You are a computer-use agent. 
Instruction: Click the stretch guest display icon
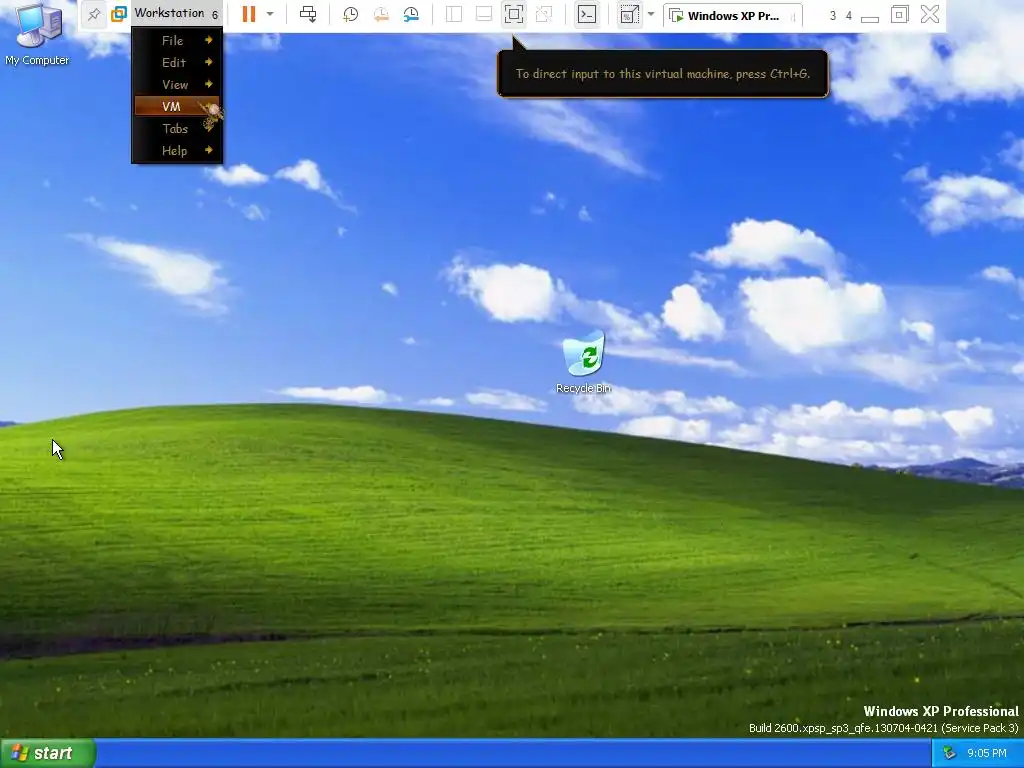[630, 14]
